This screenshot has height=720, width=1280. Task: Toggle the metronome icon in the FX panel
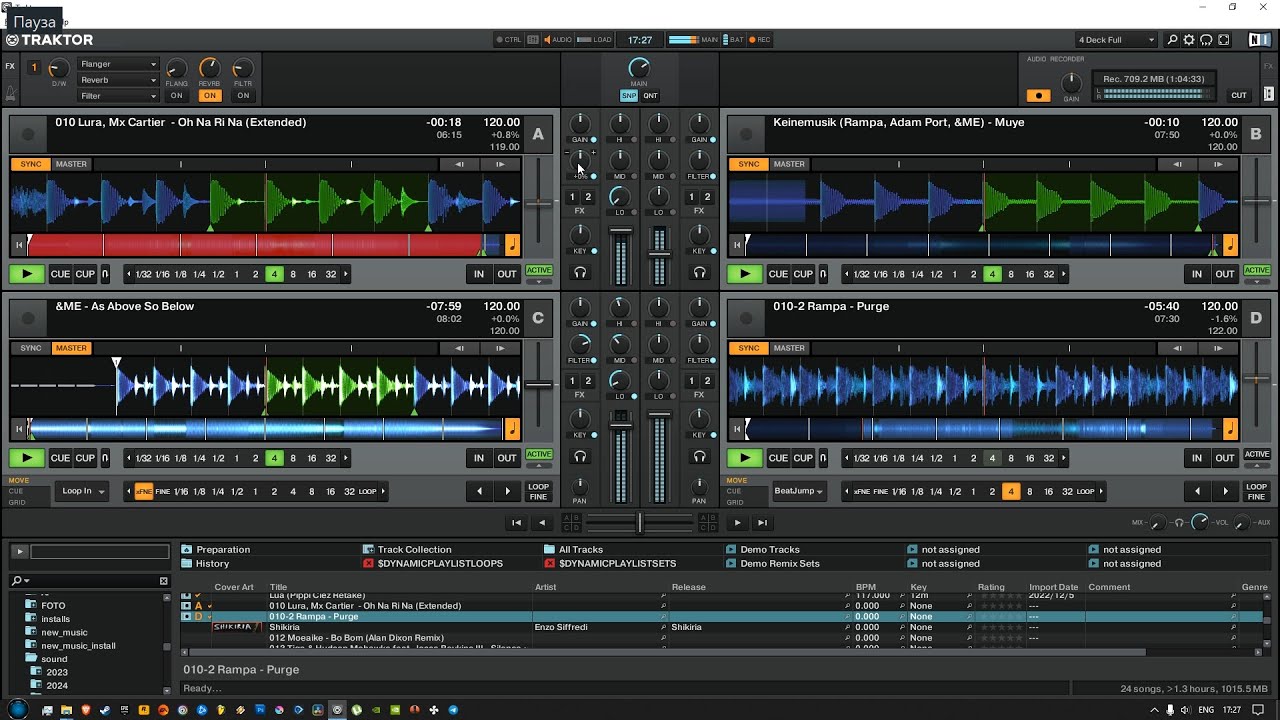tap(11, 94)
